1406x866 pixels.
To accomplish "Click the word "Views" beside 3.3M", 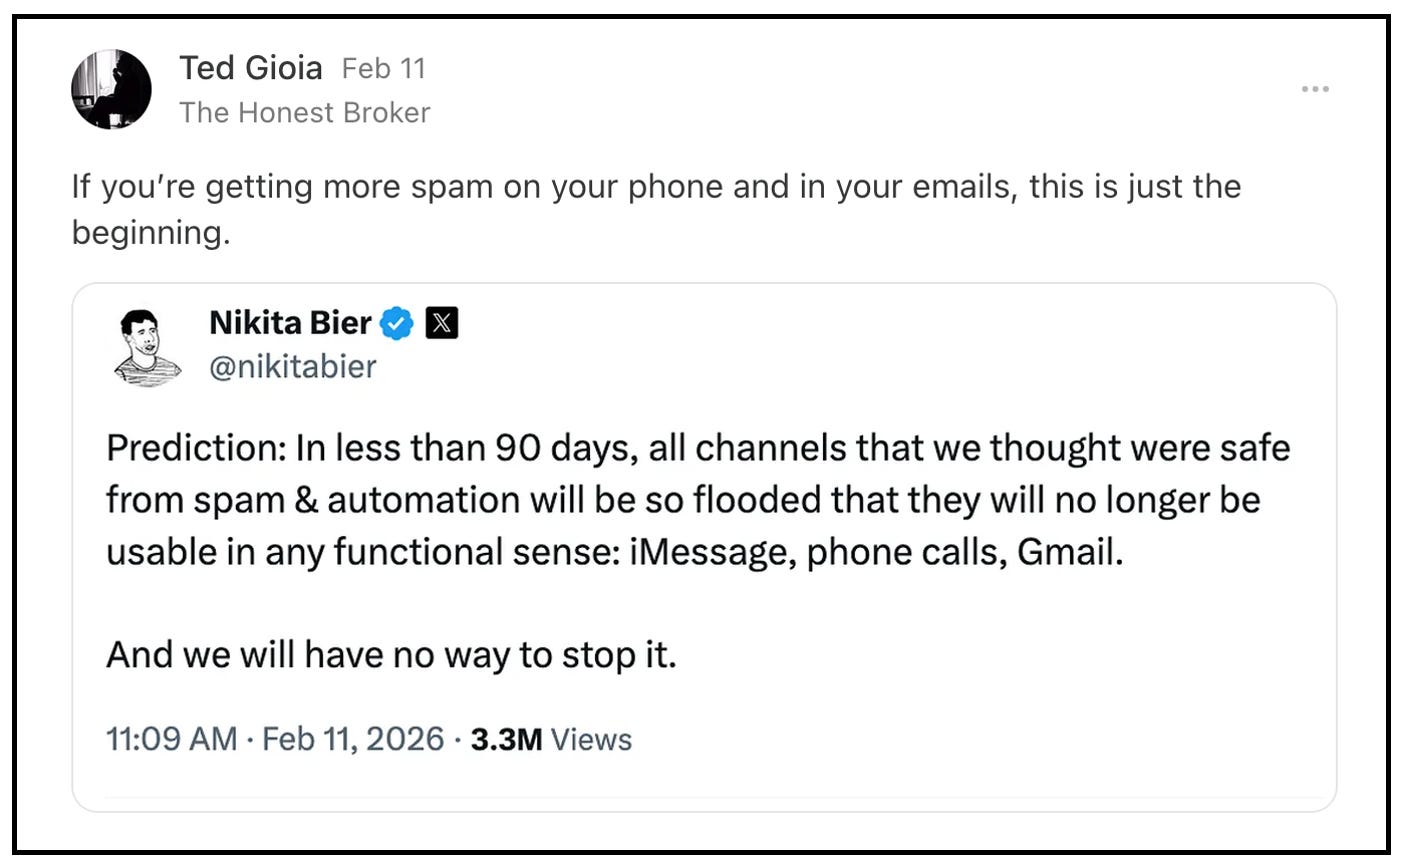I will (x=592, y=739).
